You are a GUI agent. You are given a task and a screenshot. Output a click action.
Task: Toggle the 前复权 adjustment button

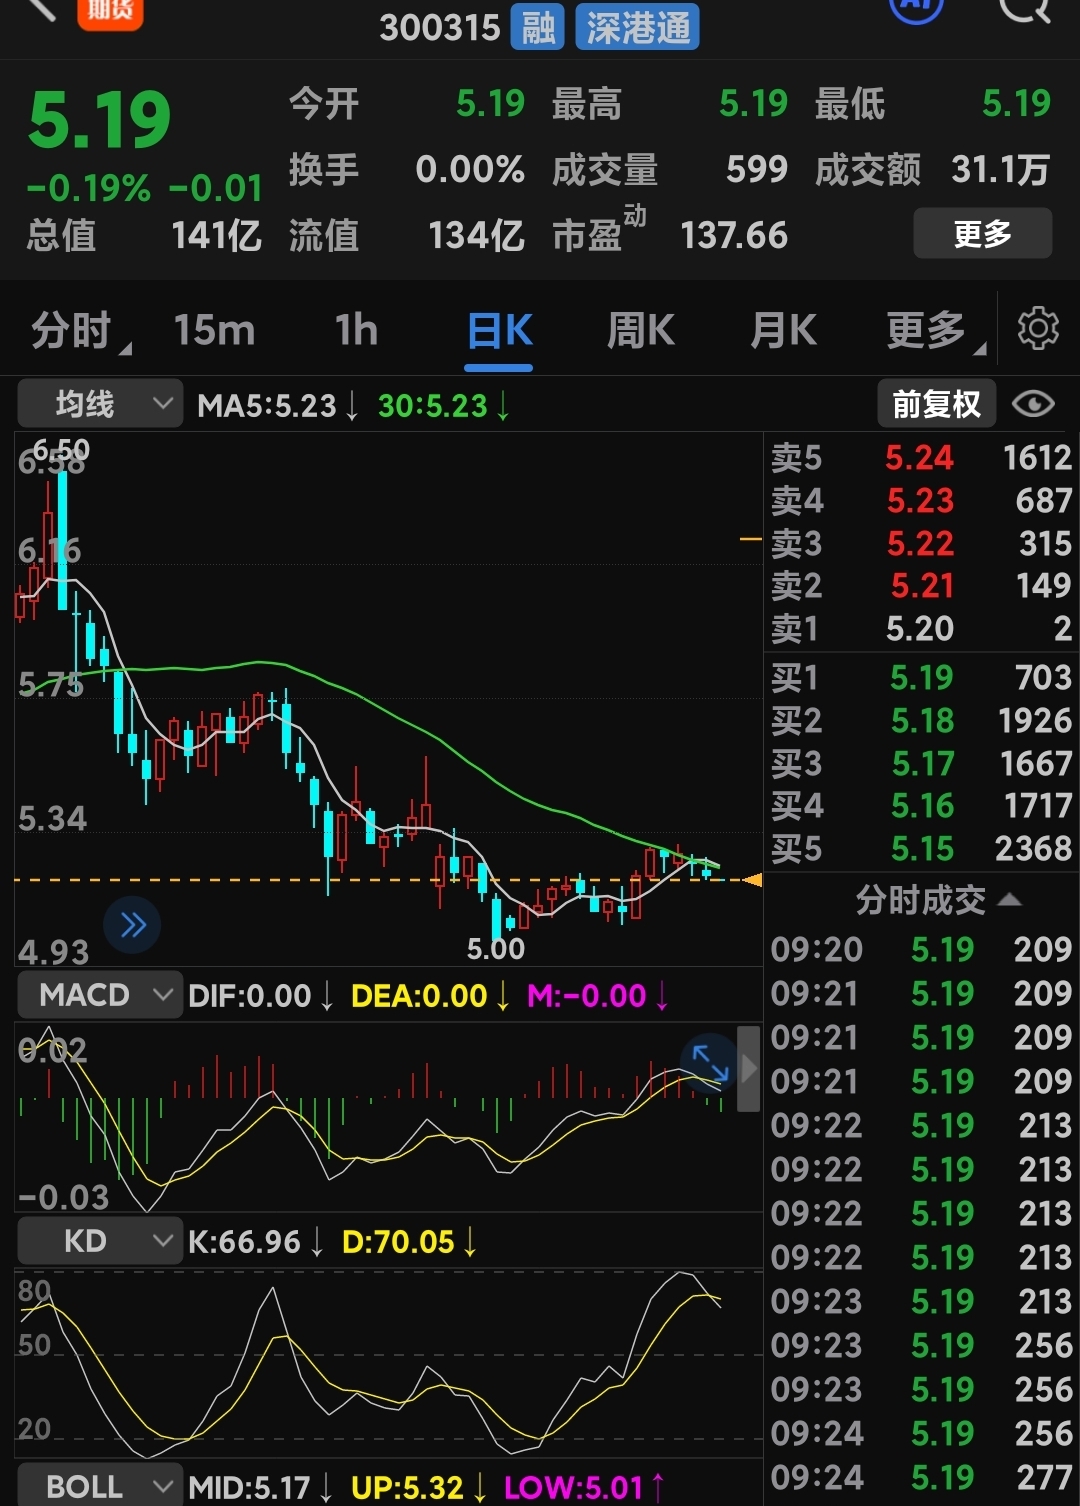[x=936, y=404]
